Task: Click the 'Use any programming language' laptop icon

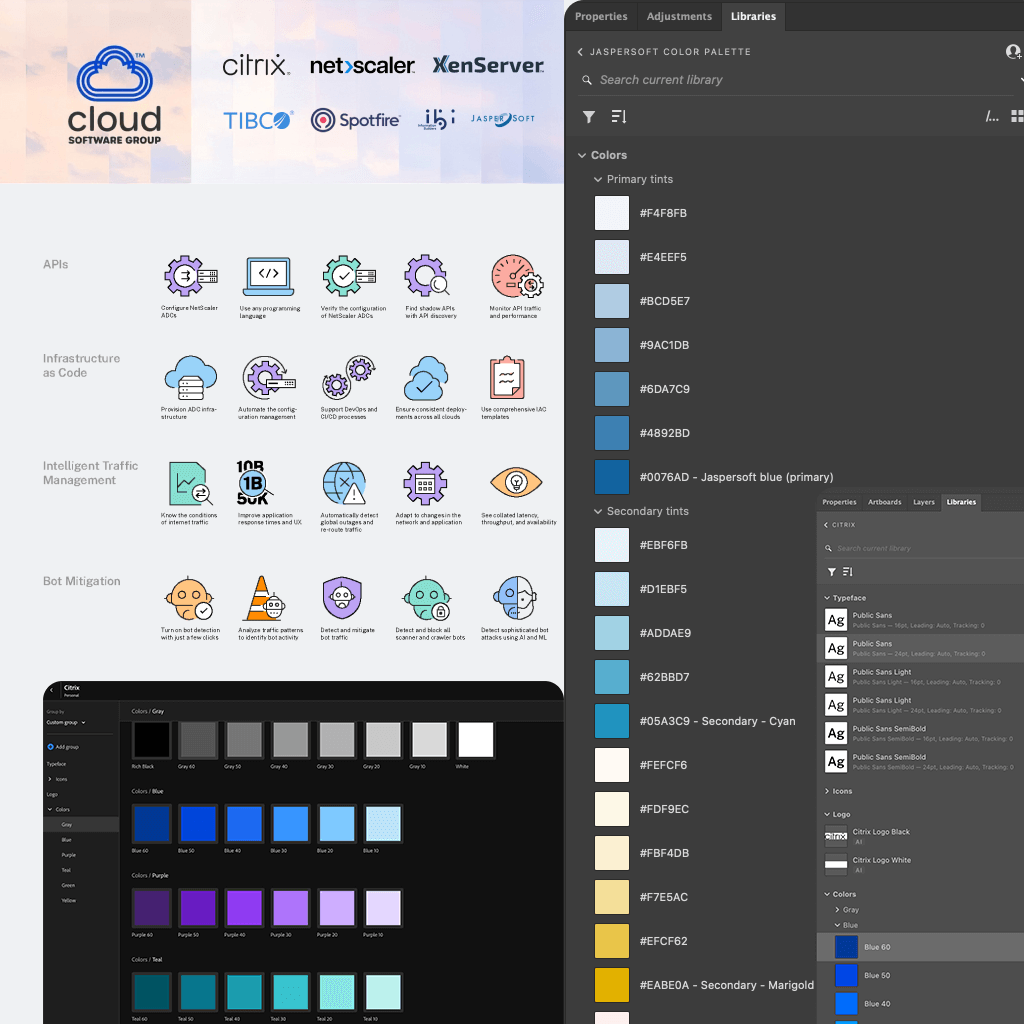Action: [268, 277]
